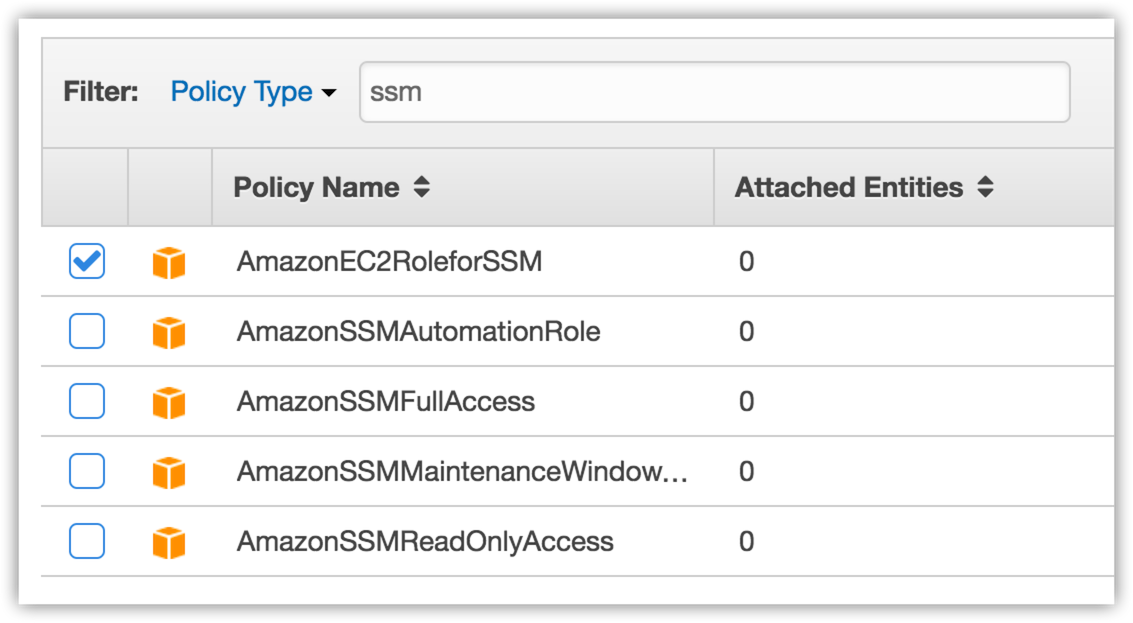Click the AmazonEC2RoleforSSM policy name

coord(389,262)
